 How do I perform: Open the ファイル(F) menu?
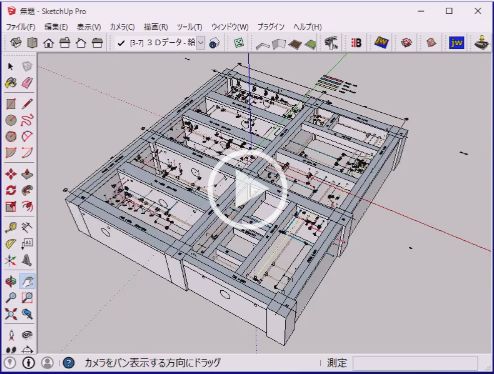(x=20, y=27)
